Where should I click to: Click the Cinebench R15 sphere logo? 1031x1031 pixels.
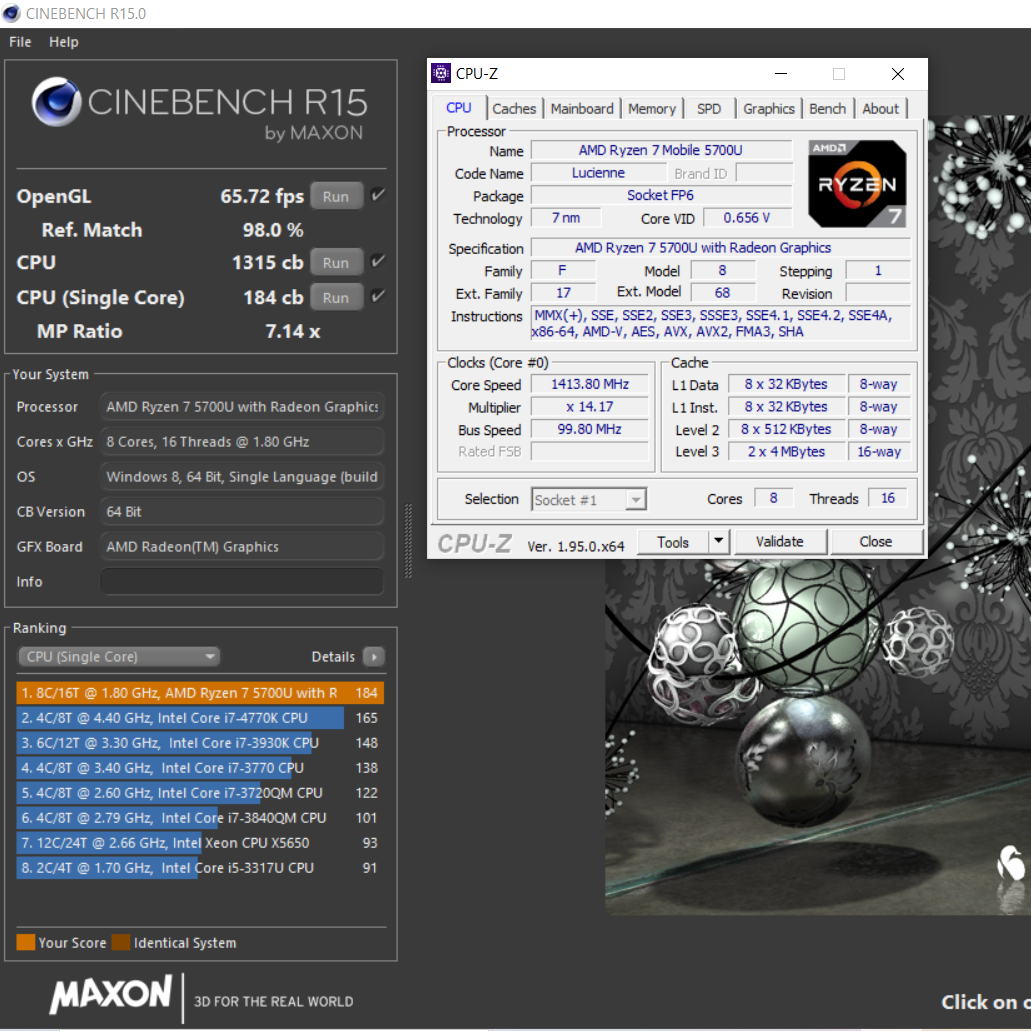click(57, 102)
